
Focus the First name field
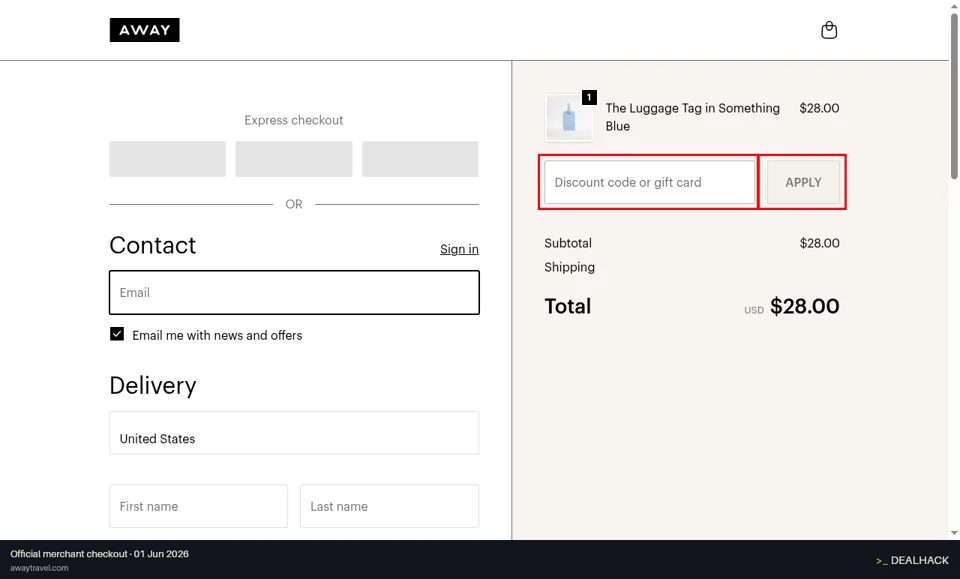tap(198, 506)
